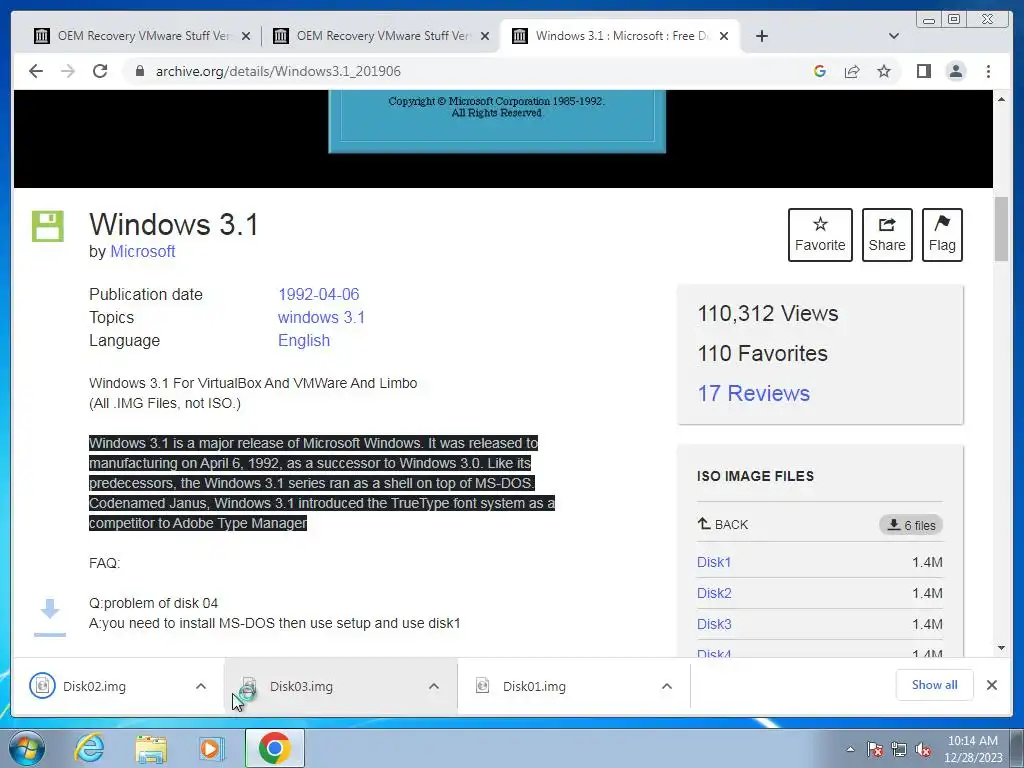Click the muted volume tray icon
The height and width of the screenshot is (768, 1024).
tap(923, 750)
